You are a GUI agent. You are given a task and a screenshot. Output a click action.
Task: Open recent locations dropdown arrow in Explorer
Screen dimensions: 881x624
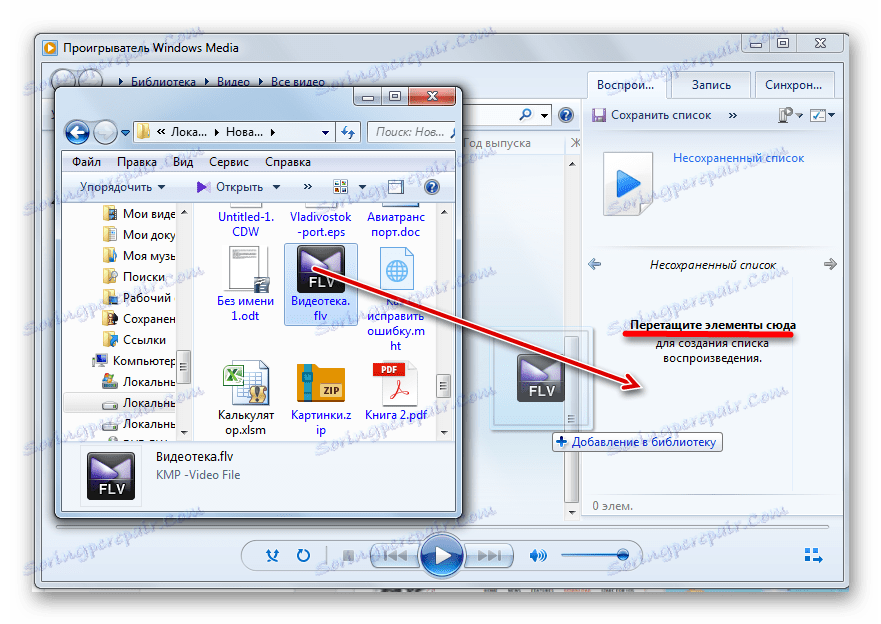tap(125, 133)
